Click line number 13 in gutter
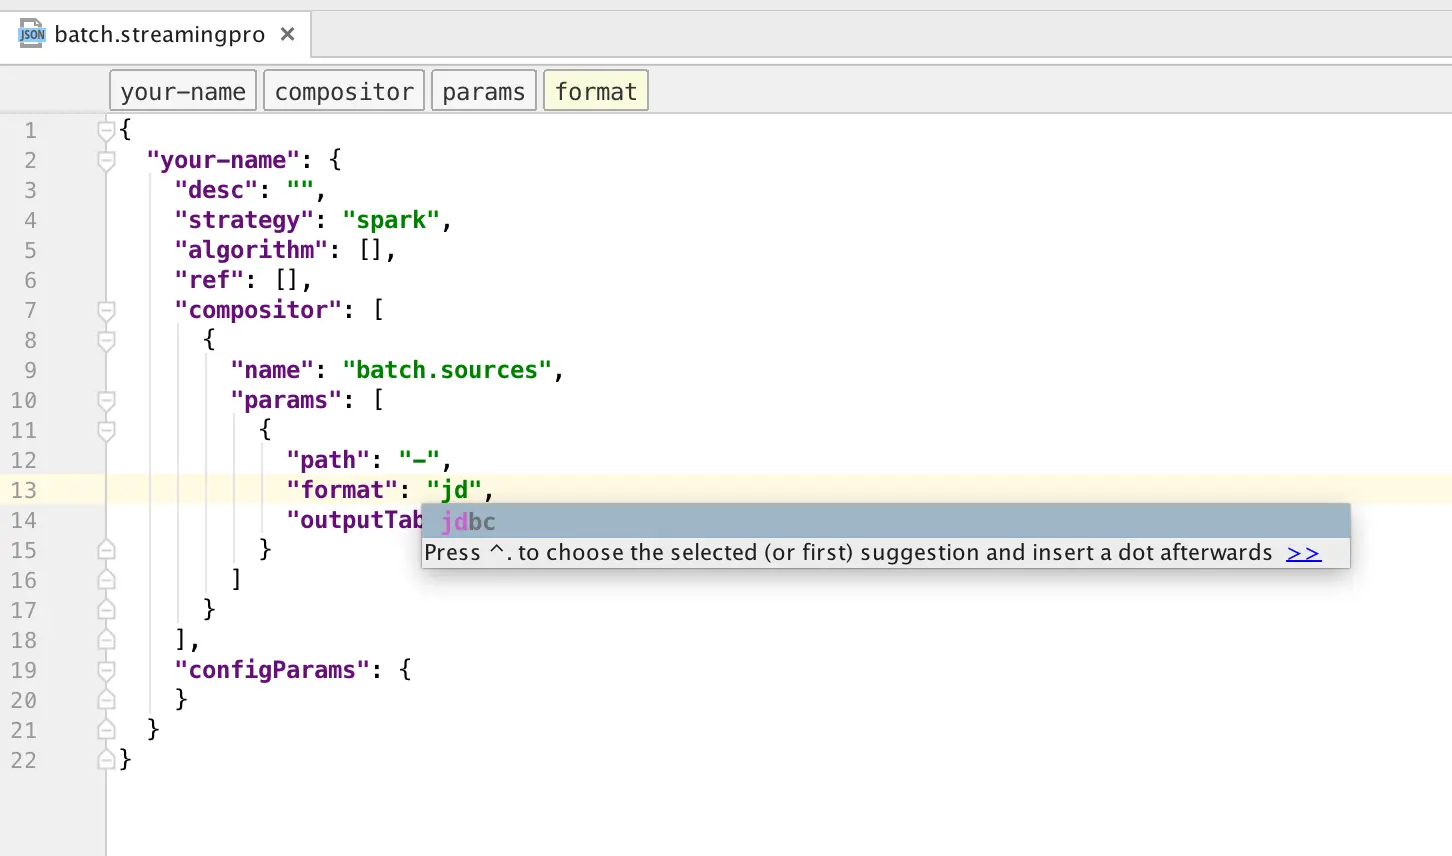 point(24,490)
